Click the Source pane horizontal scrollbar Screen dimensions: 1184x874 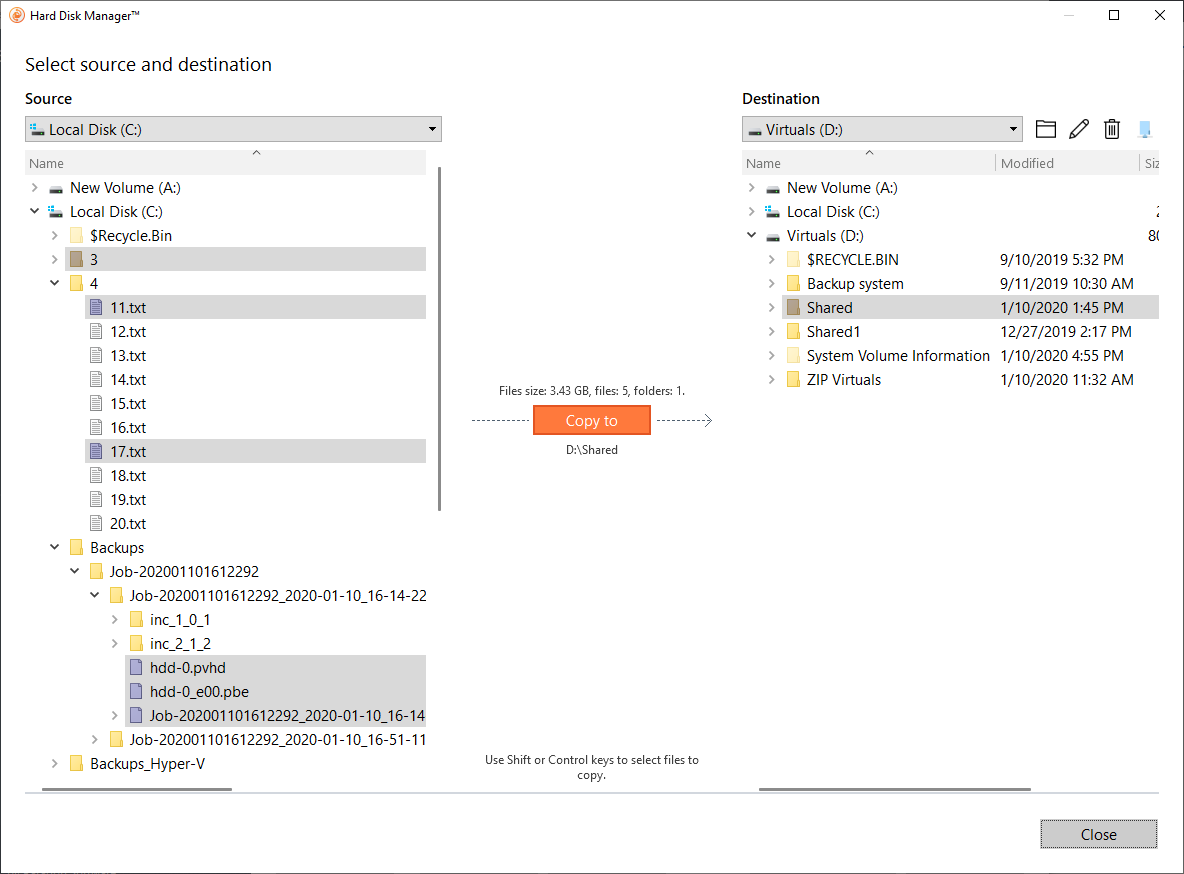[137, 789]
